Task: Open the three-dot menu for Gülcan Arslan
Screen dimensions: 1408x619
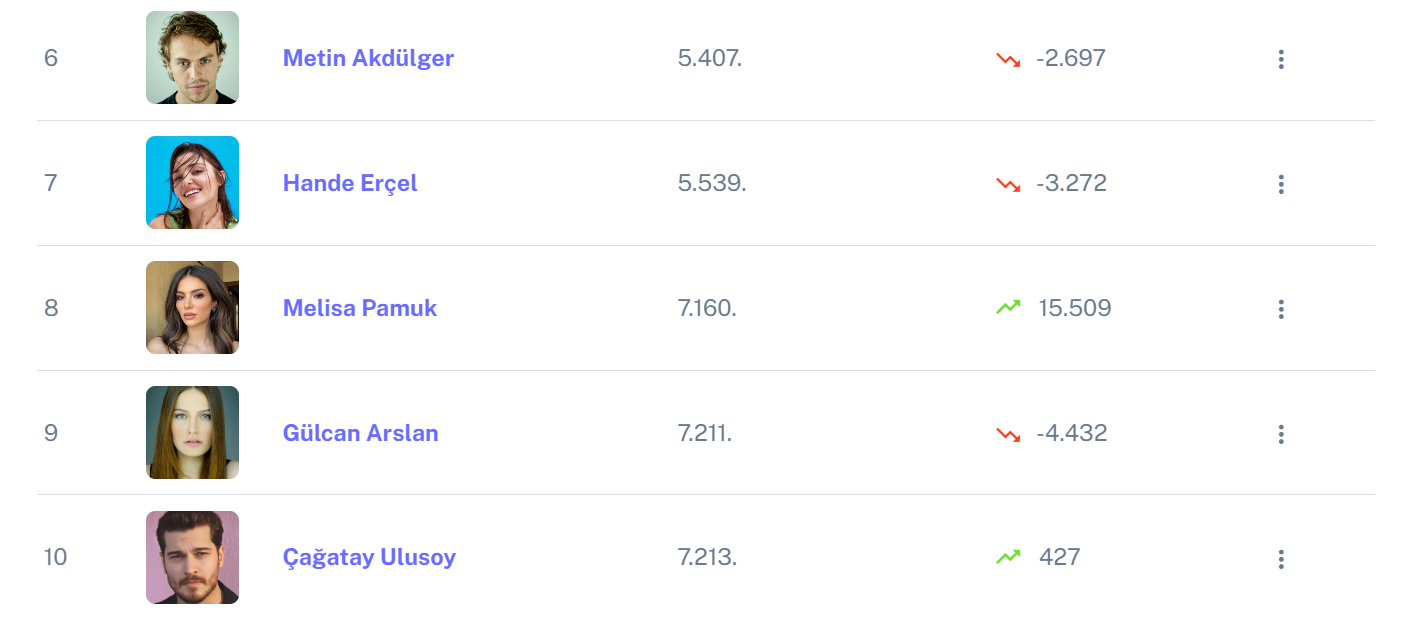Action: pyautogui.click(x=1280, y=434)
